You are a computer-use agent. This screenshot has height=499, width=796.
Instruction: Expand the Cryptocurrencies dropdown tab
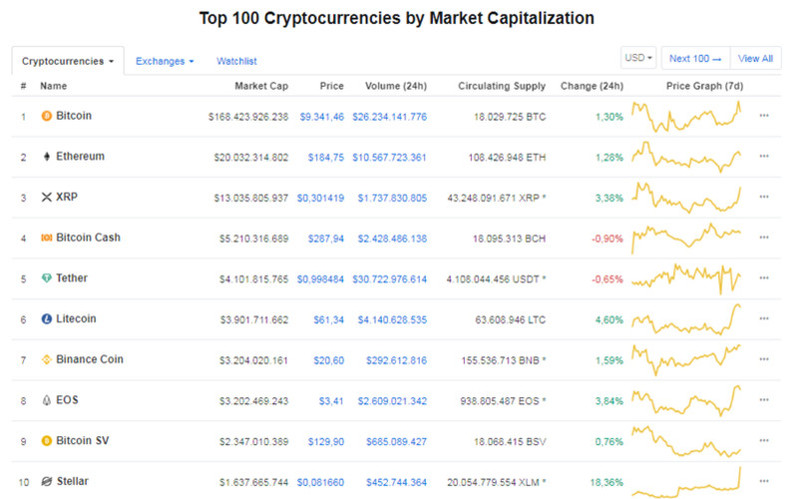(x=68, y=61)
